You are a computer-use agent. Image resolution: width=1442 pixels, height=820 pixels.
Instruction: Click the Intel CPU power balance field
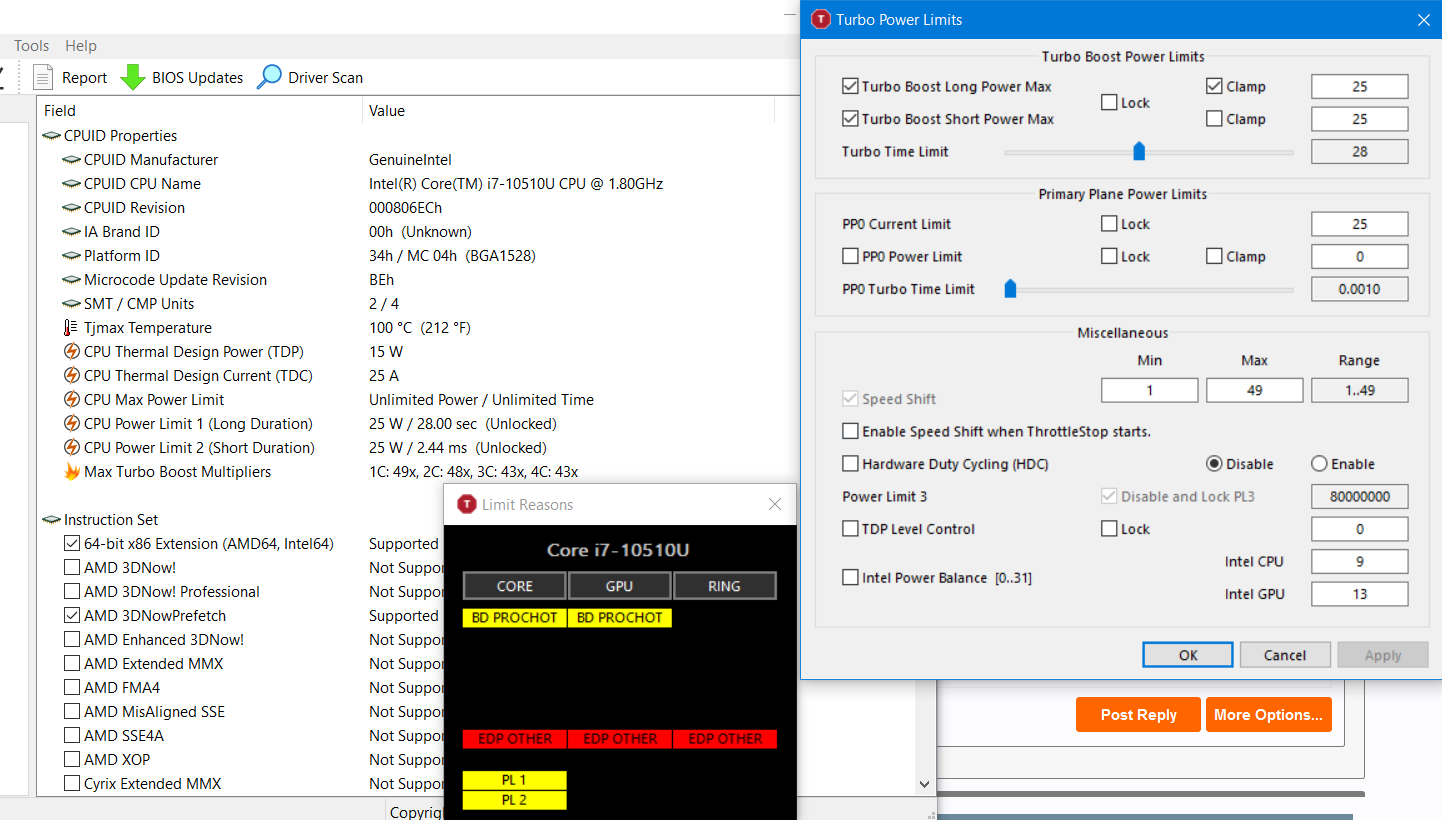[1359, 562]
